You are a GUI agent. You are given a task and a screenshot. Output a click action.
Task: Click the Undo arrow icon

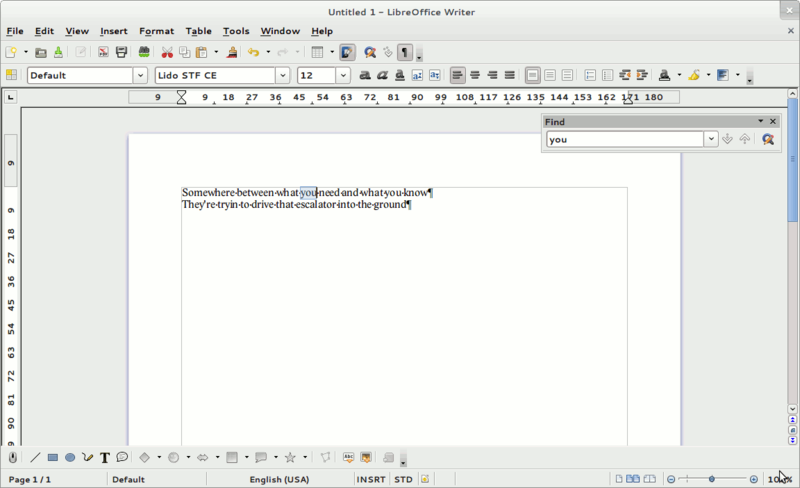pos(254,52)
